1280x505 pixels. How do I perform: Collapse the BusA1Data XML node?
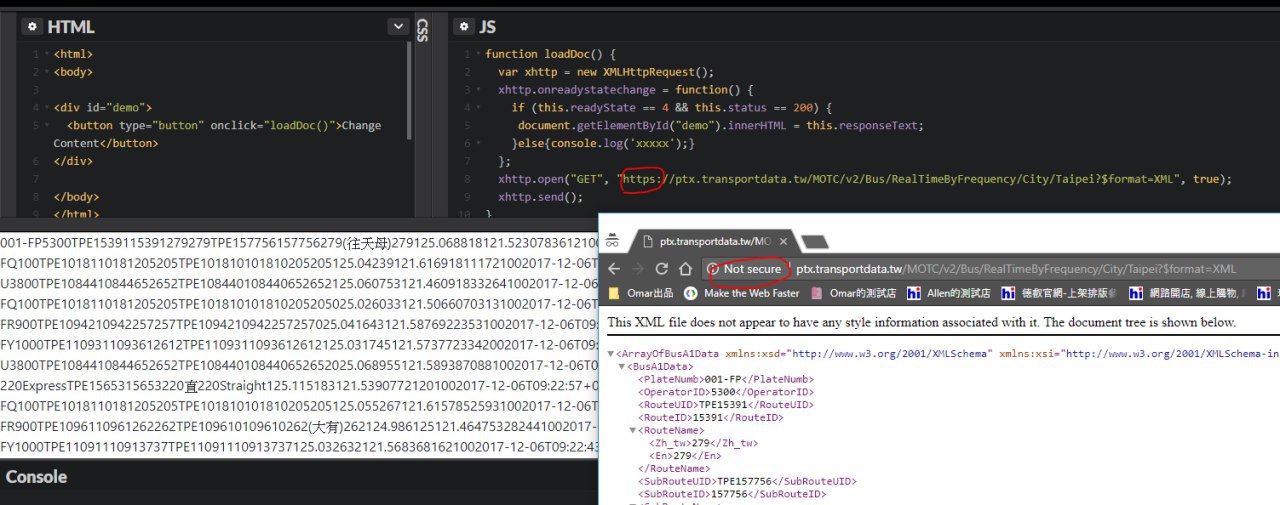620,366
